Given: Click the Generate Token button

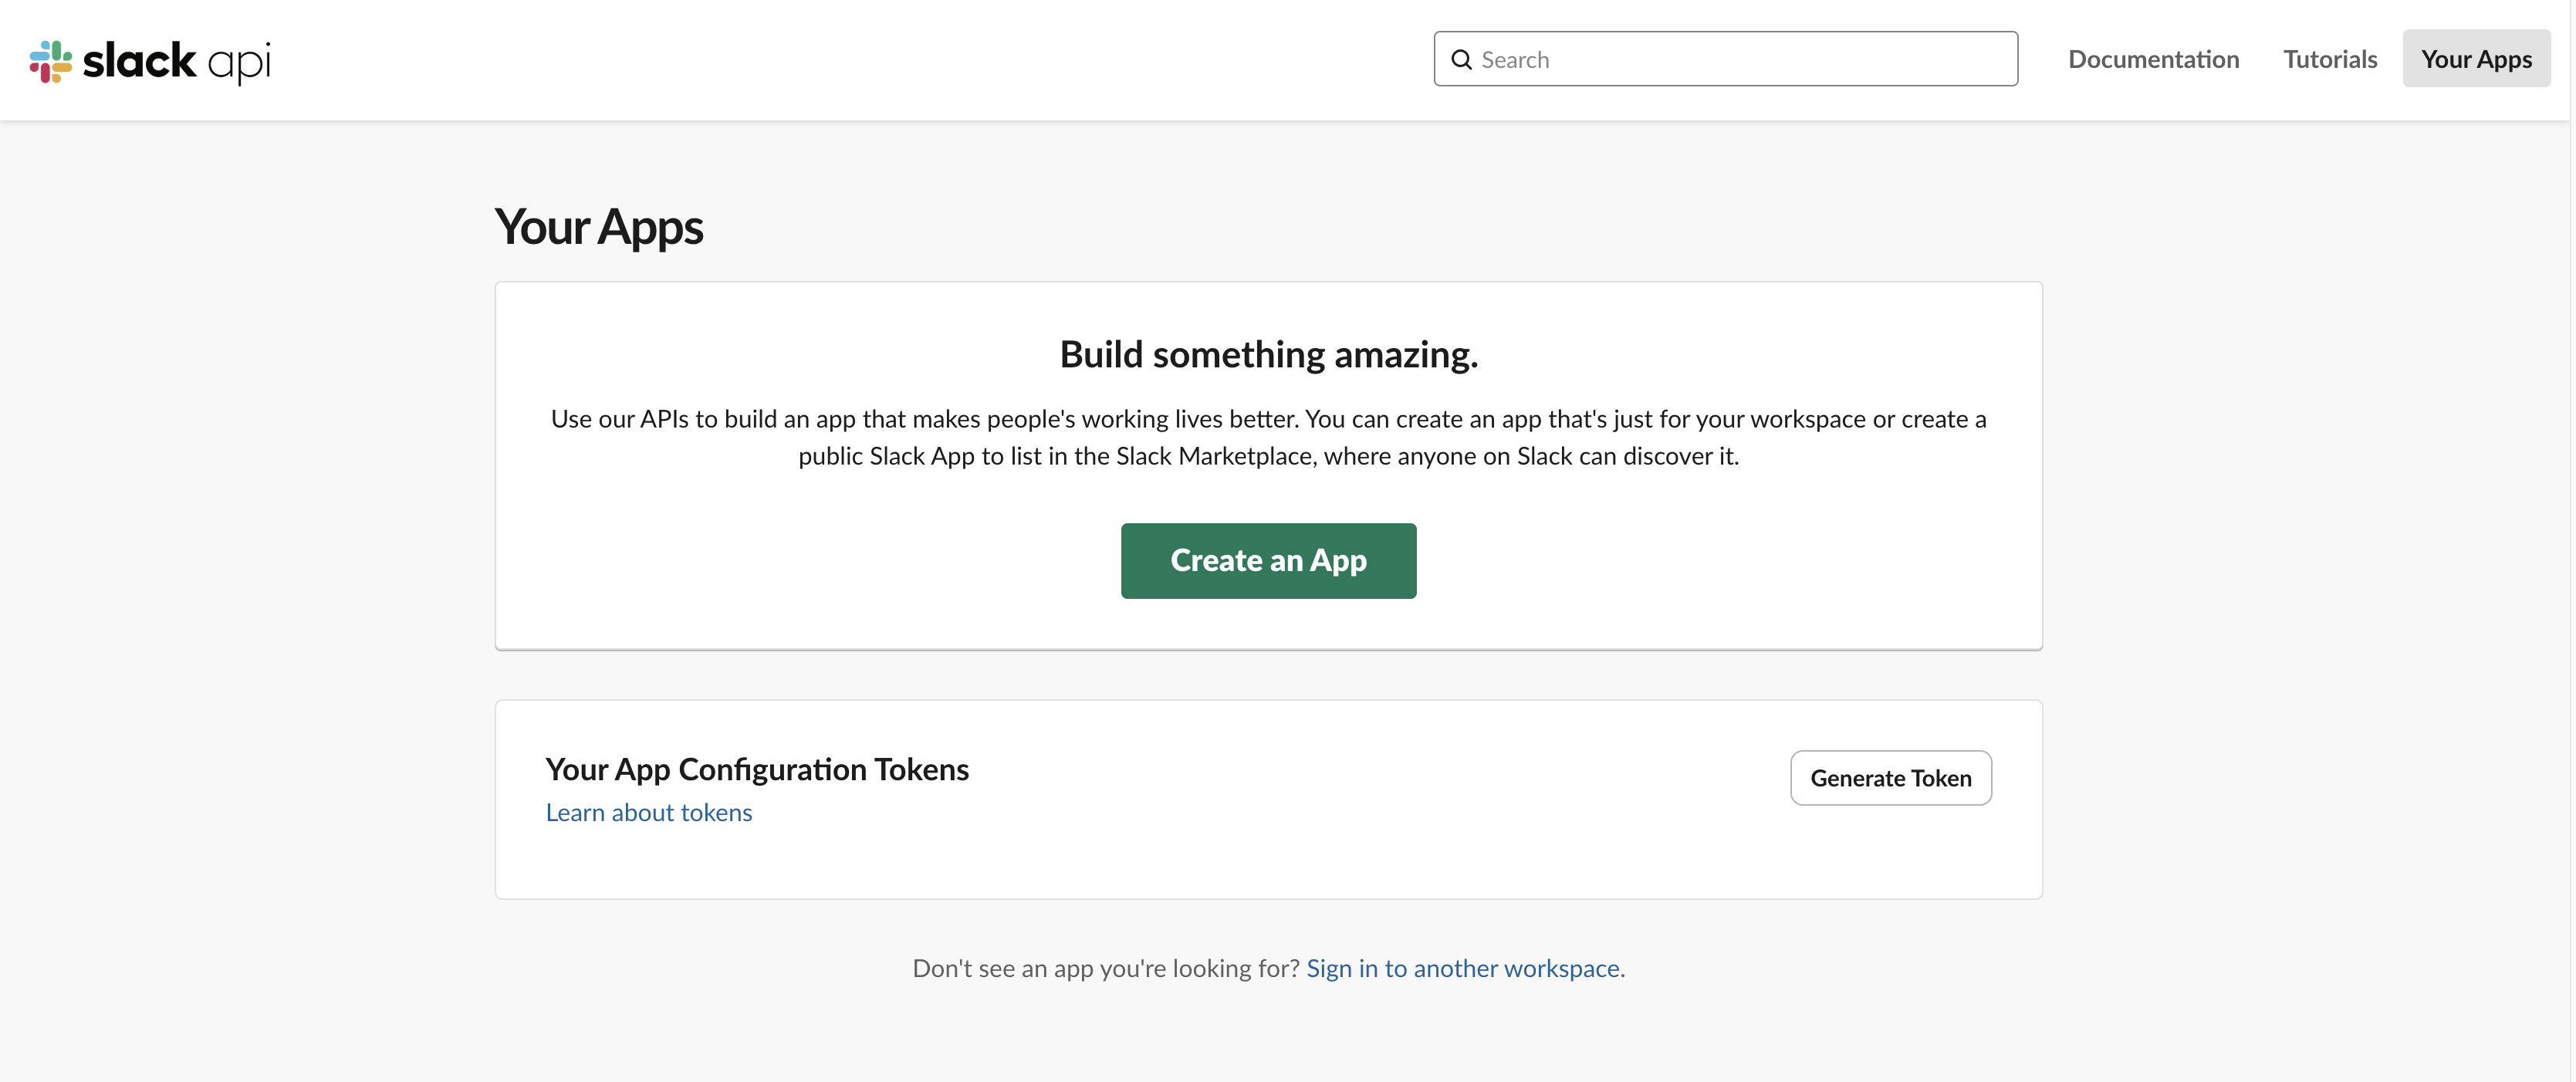Looking at the screenshot, I should 1889,778.
